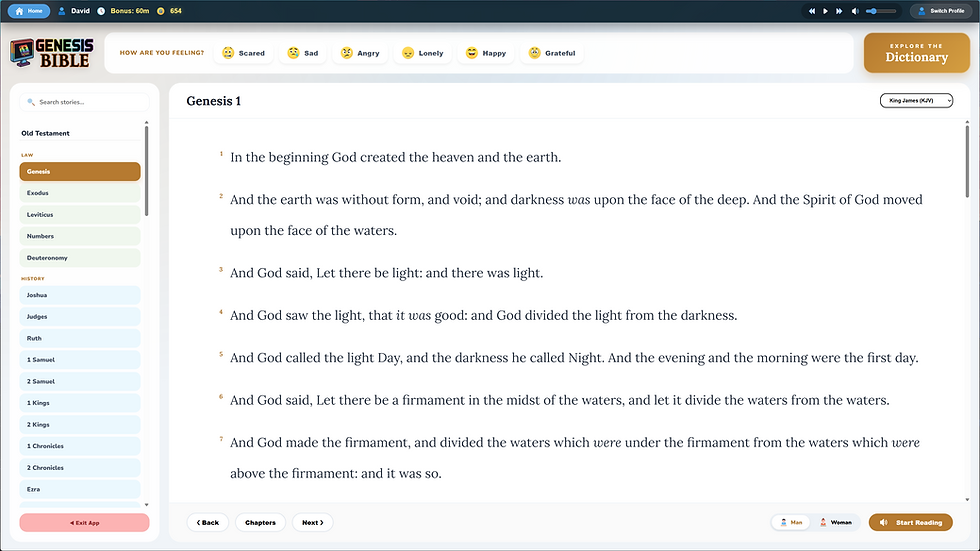Click the search magnifier icon
This screenshot has width=980, height=551.
pos(31,102)
